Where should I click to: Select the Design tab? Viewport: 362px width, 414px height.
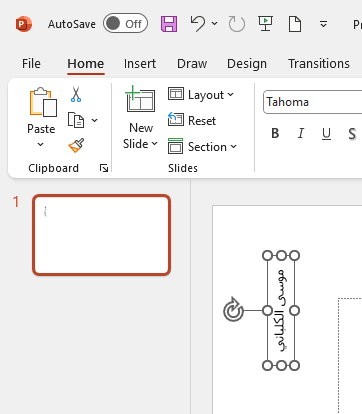(247, 63)
